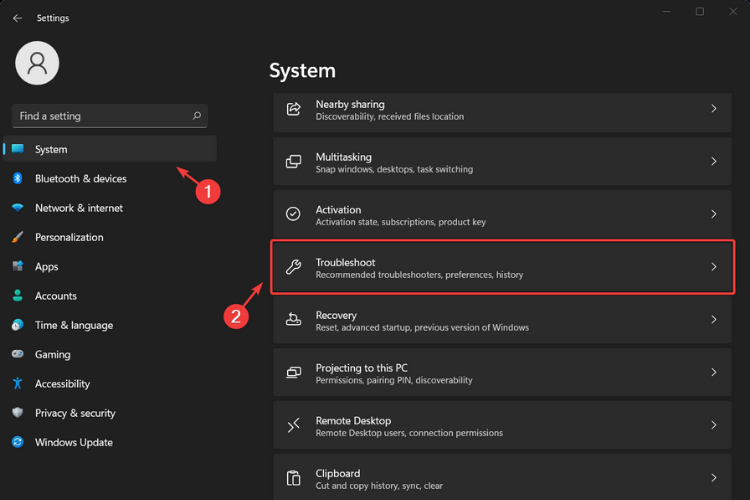Image resolution: width=750 pixels, height=500 pixels.
Task: Click the Wi-Fi Network icon in sidebar
Action: (18, 208)
